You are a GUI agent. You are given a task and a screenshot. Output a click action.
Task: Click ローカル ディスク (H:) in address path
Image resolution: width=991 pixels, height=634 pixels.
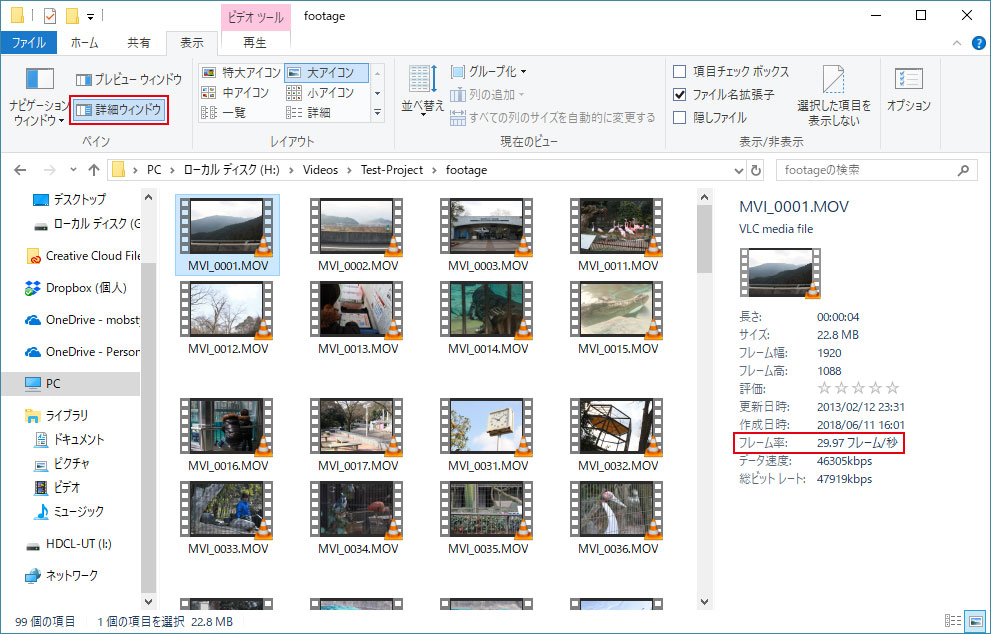click(231, 170)
